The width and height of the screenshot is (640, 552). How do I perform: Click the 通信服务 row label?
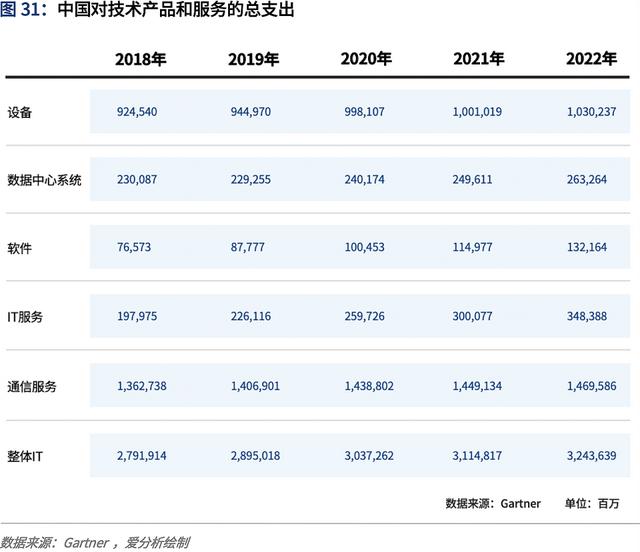click(x=32, y=386)
